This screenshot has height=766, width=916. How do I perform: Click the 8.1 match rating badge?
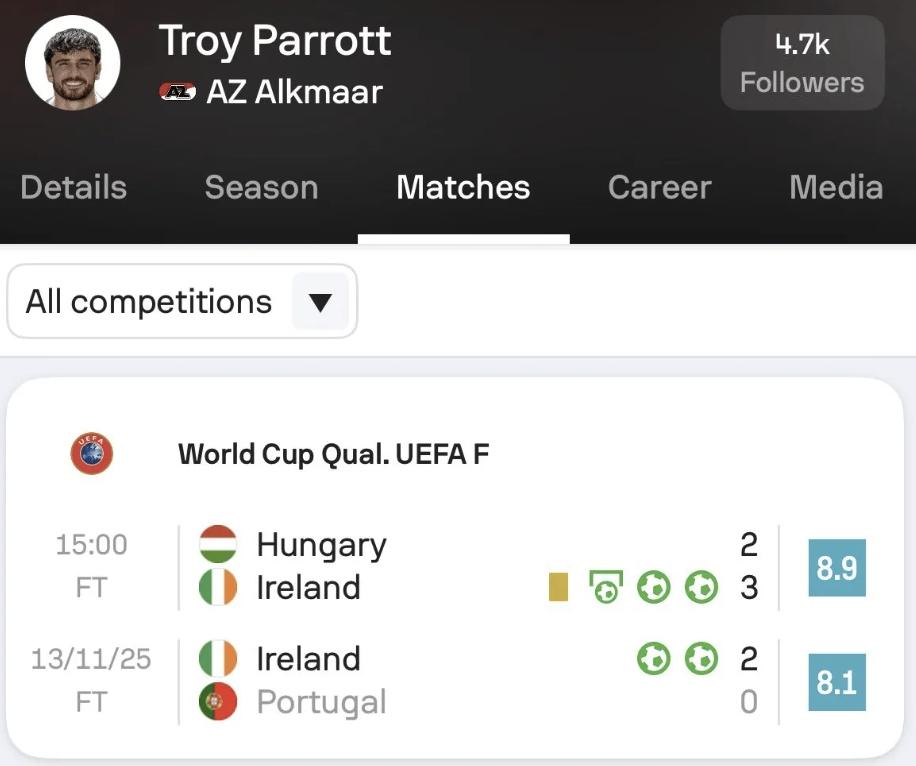tap(836, 682)
